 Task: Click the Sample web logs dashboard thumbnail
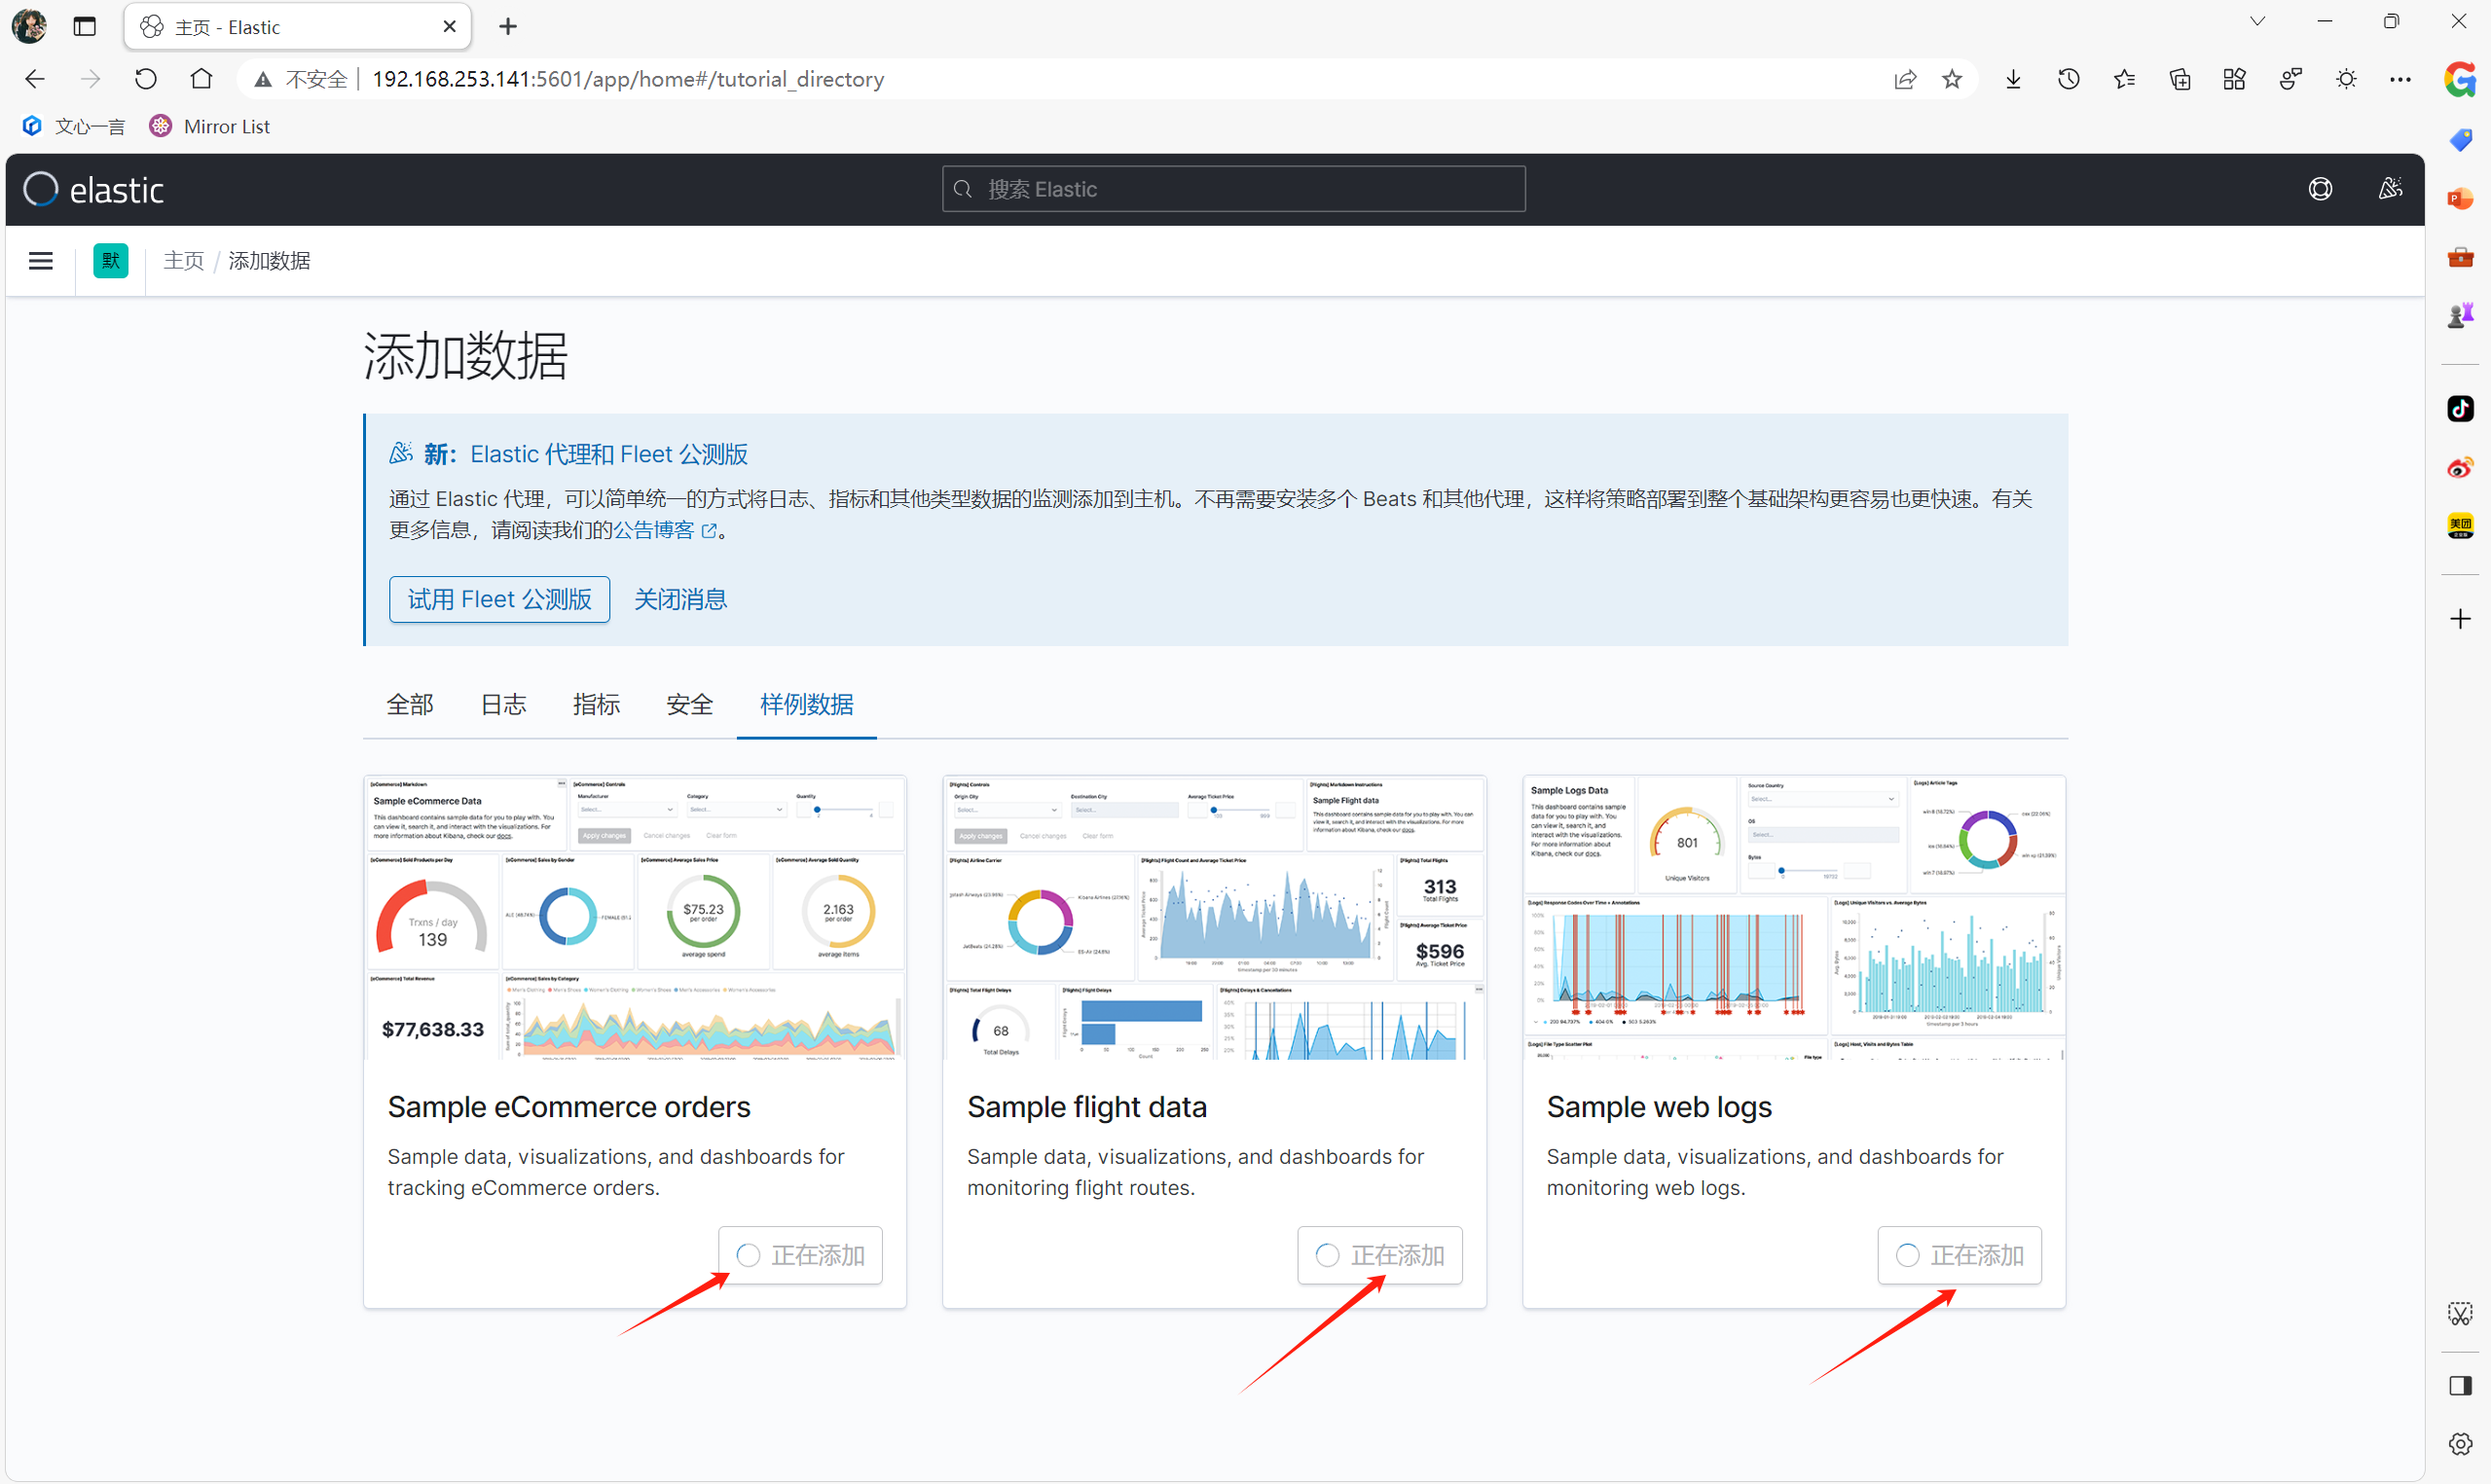[1794, 917]
